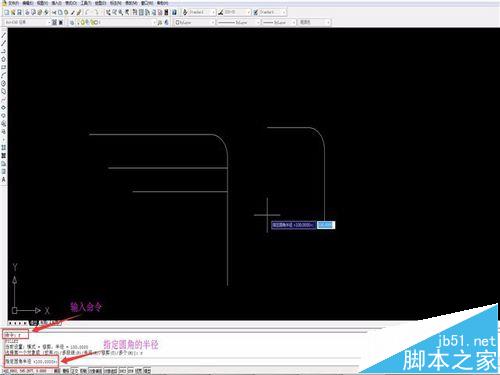Click the Open file icon
This screenshot has width=500, height=375.
[13, 12]
